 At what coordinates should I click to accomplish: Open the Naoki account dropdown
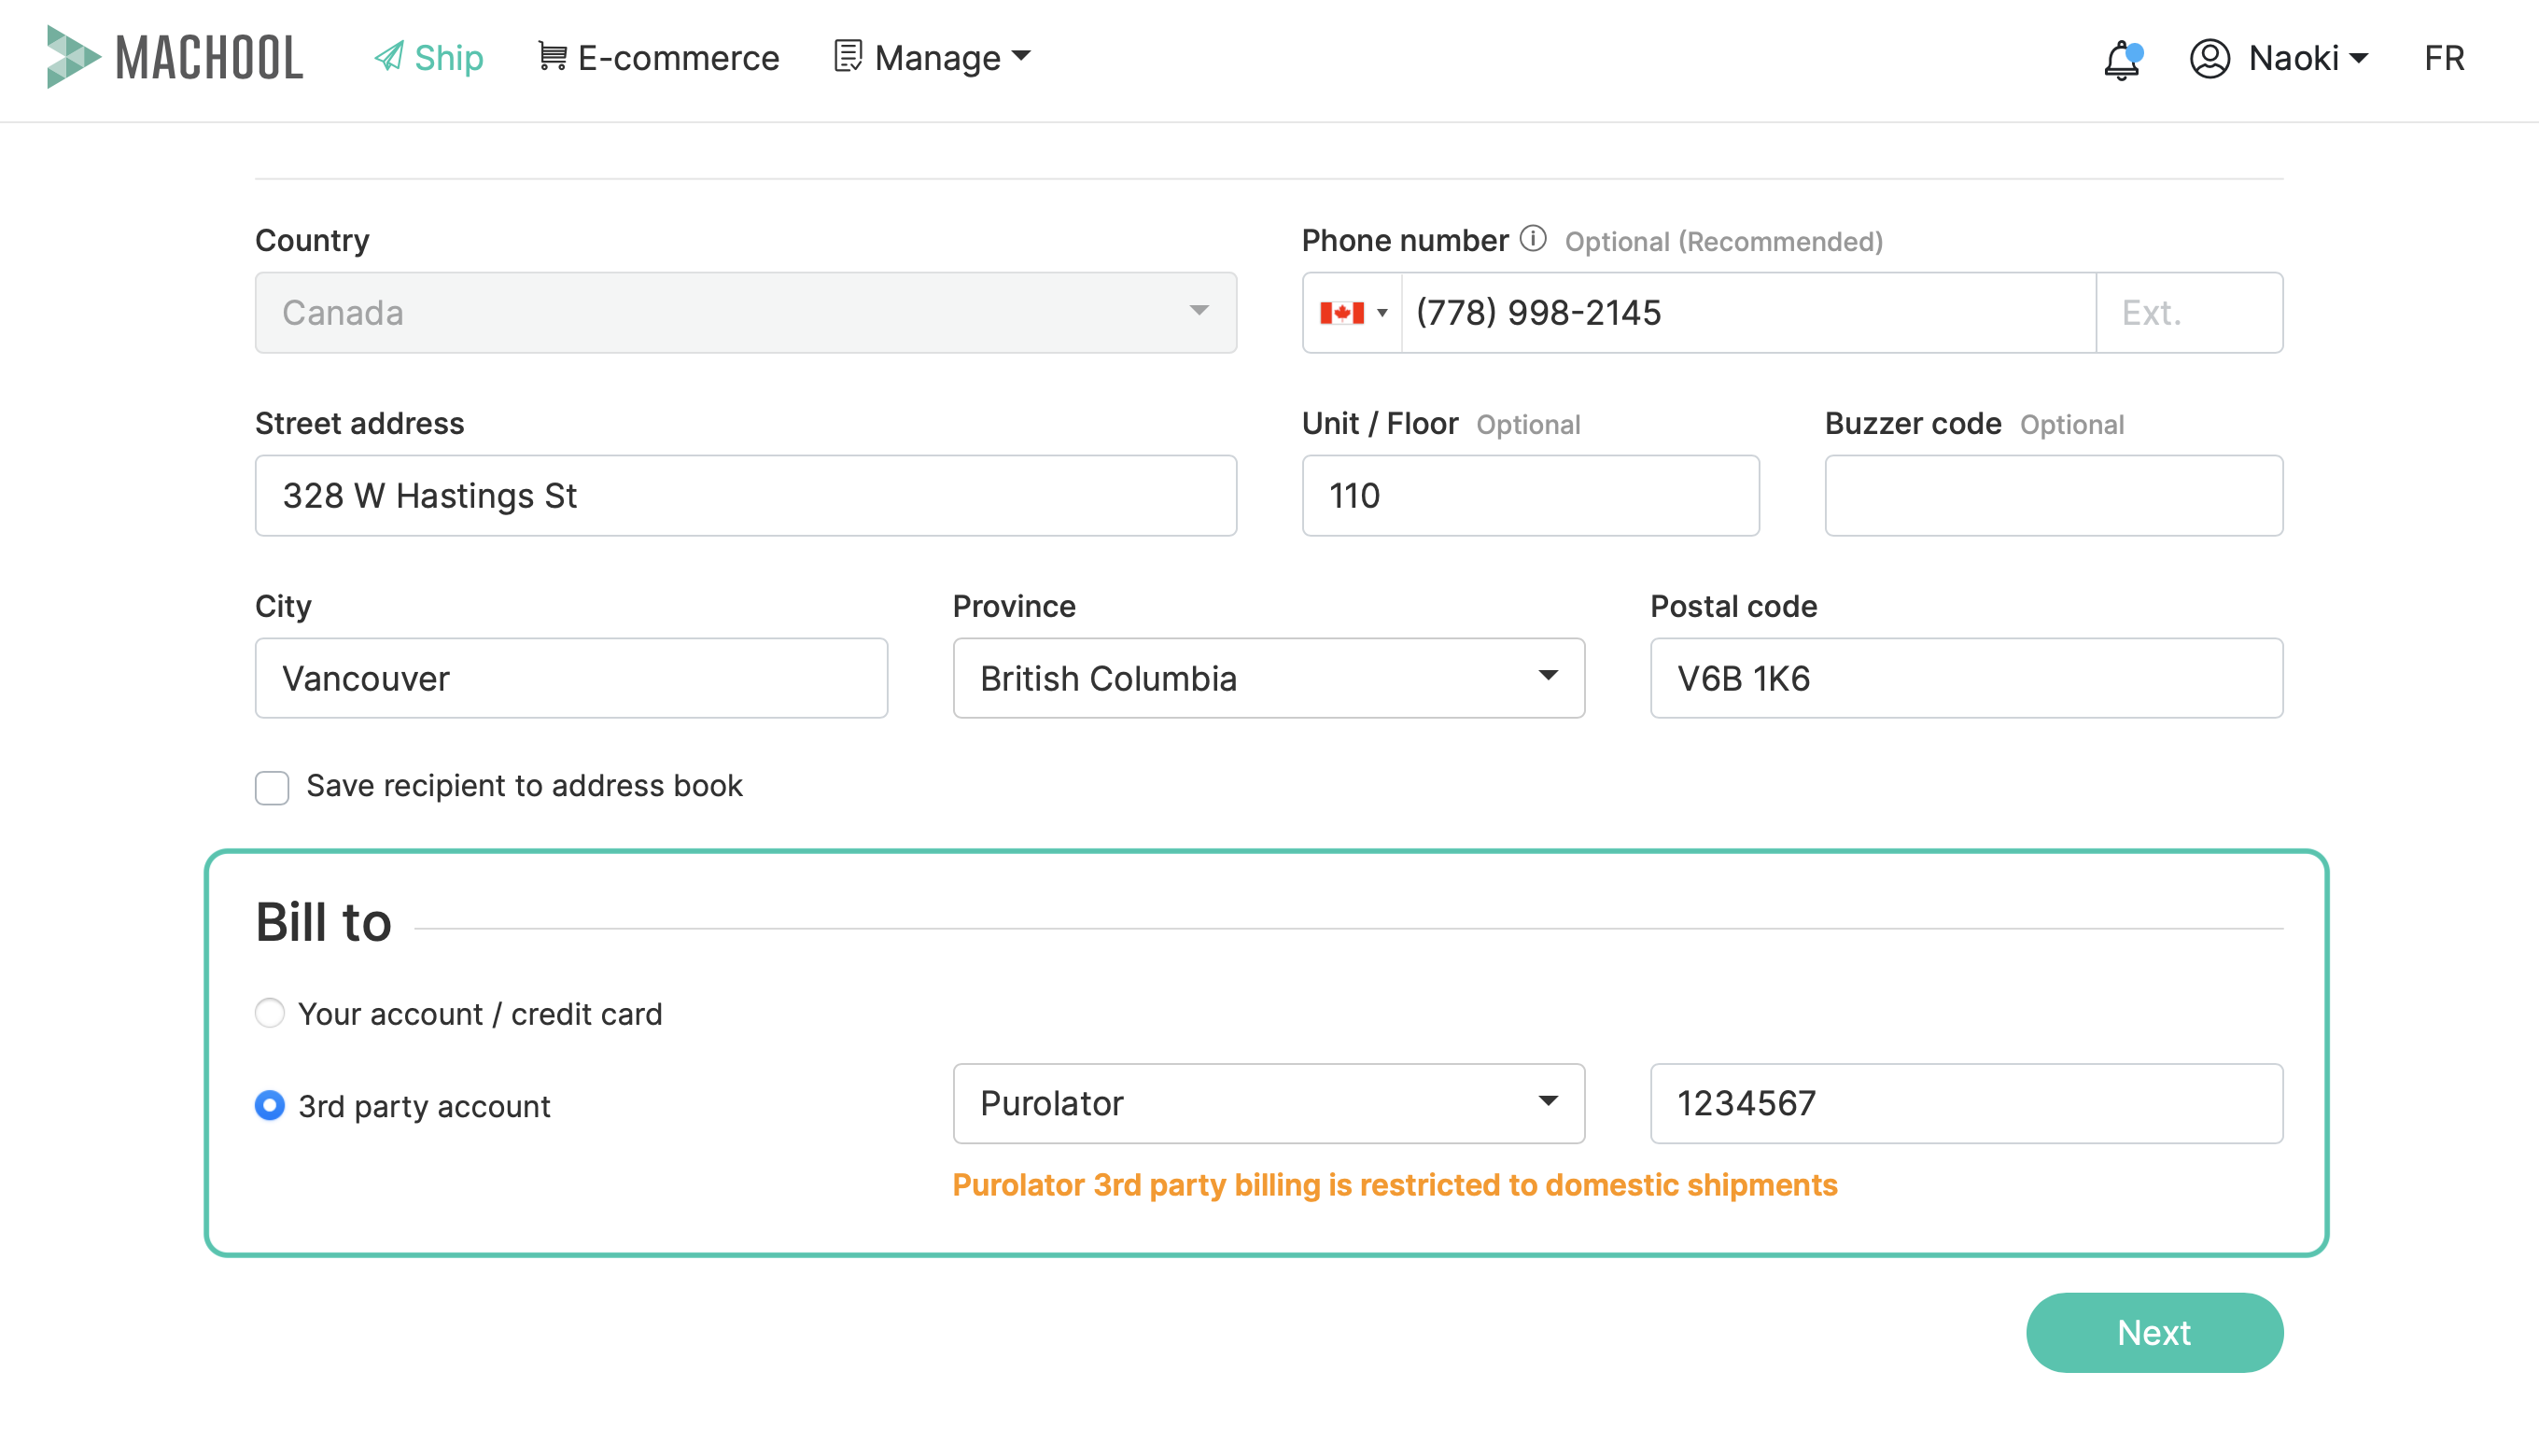click(x=2309, y=58)
